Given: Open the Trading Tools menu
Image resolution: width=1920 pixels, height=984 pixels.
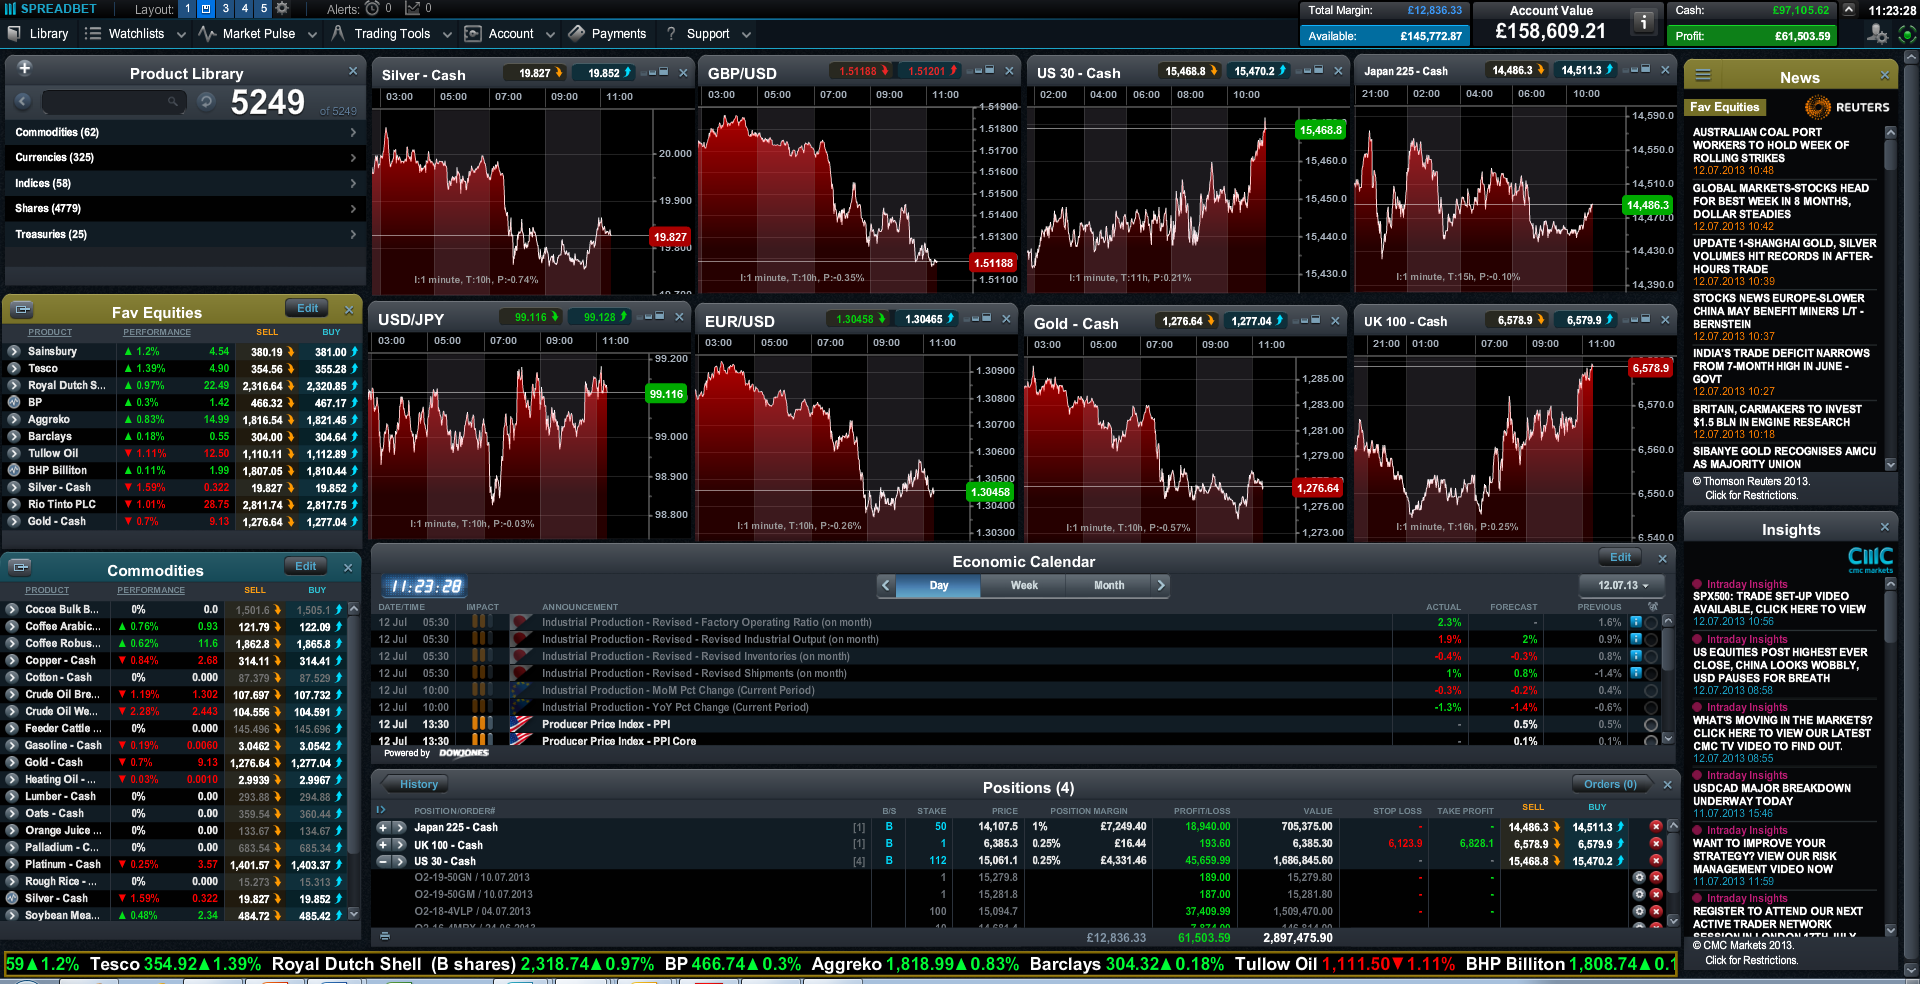Looking at the screenshot, I should tap(392, 34).
